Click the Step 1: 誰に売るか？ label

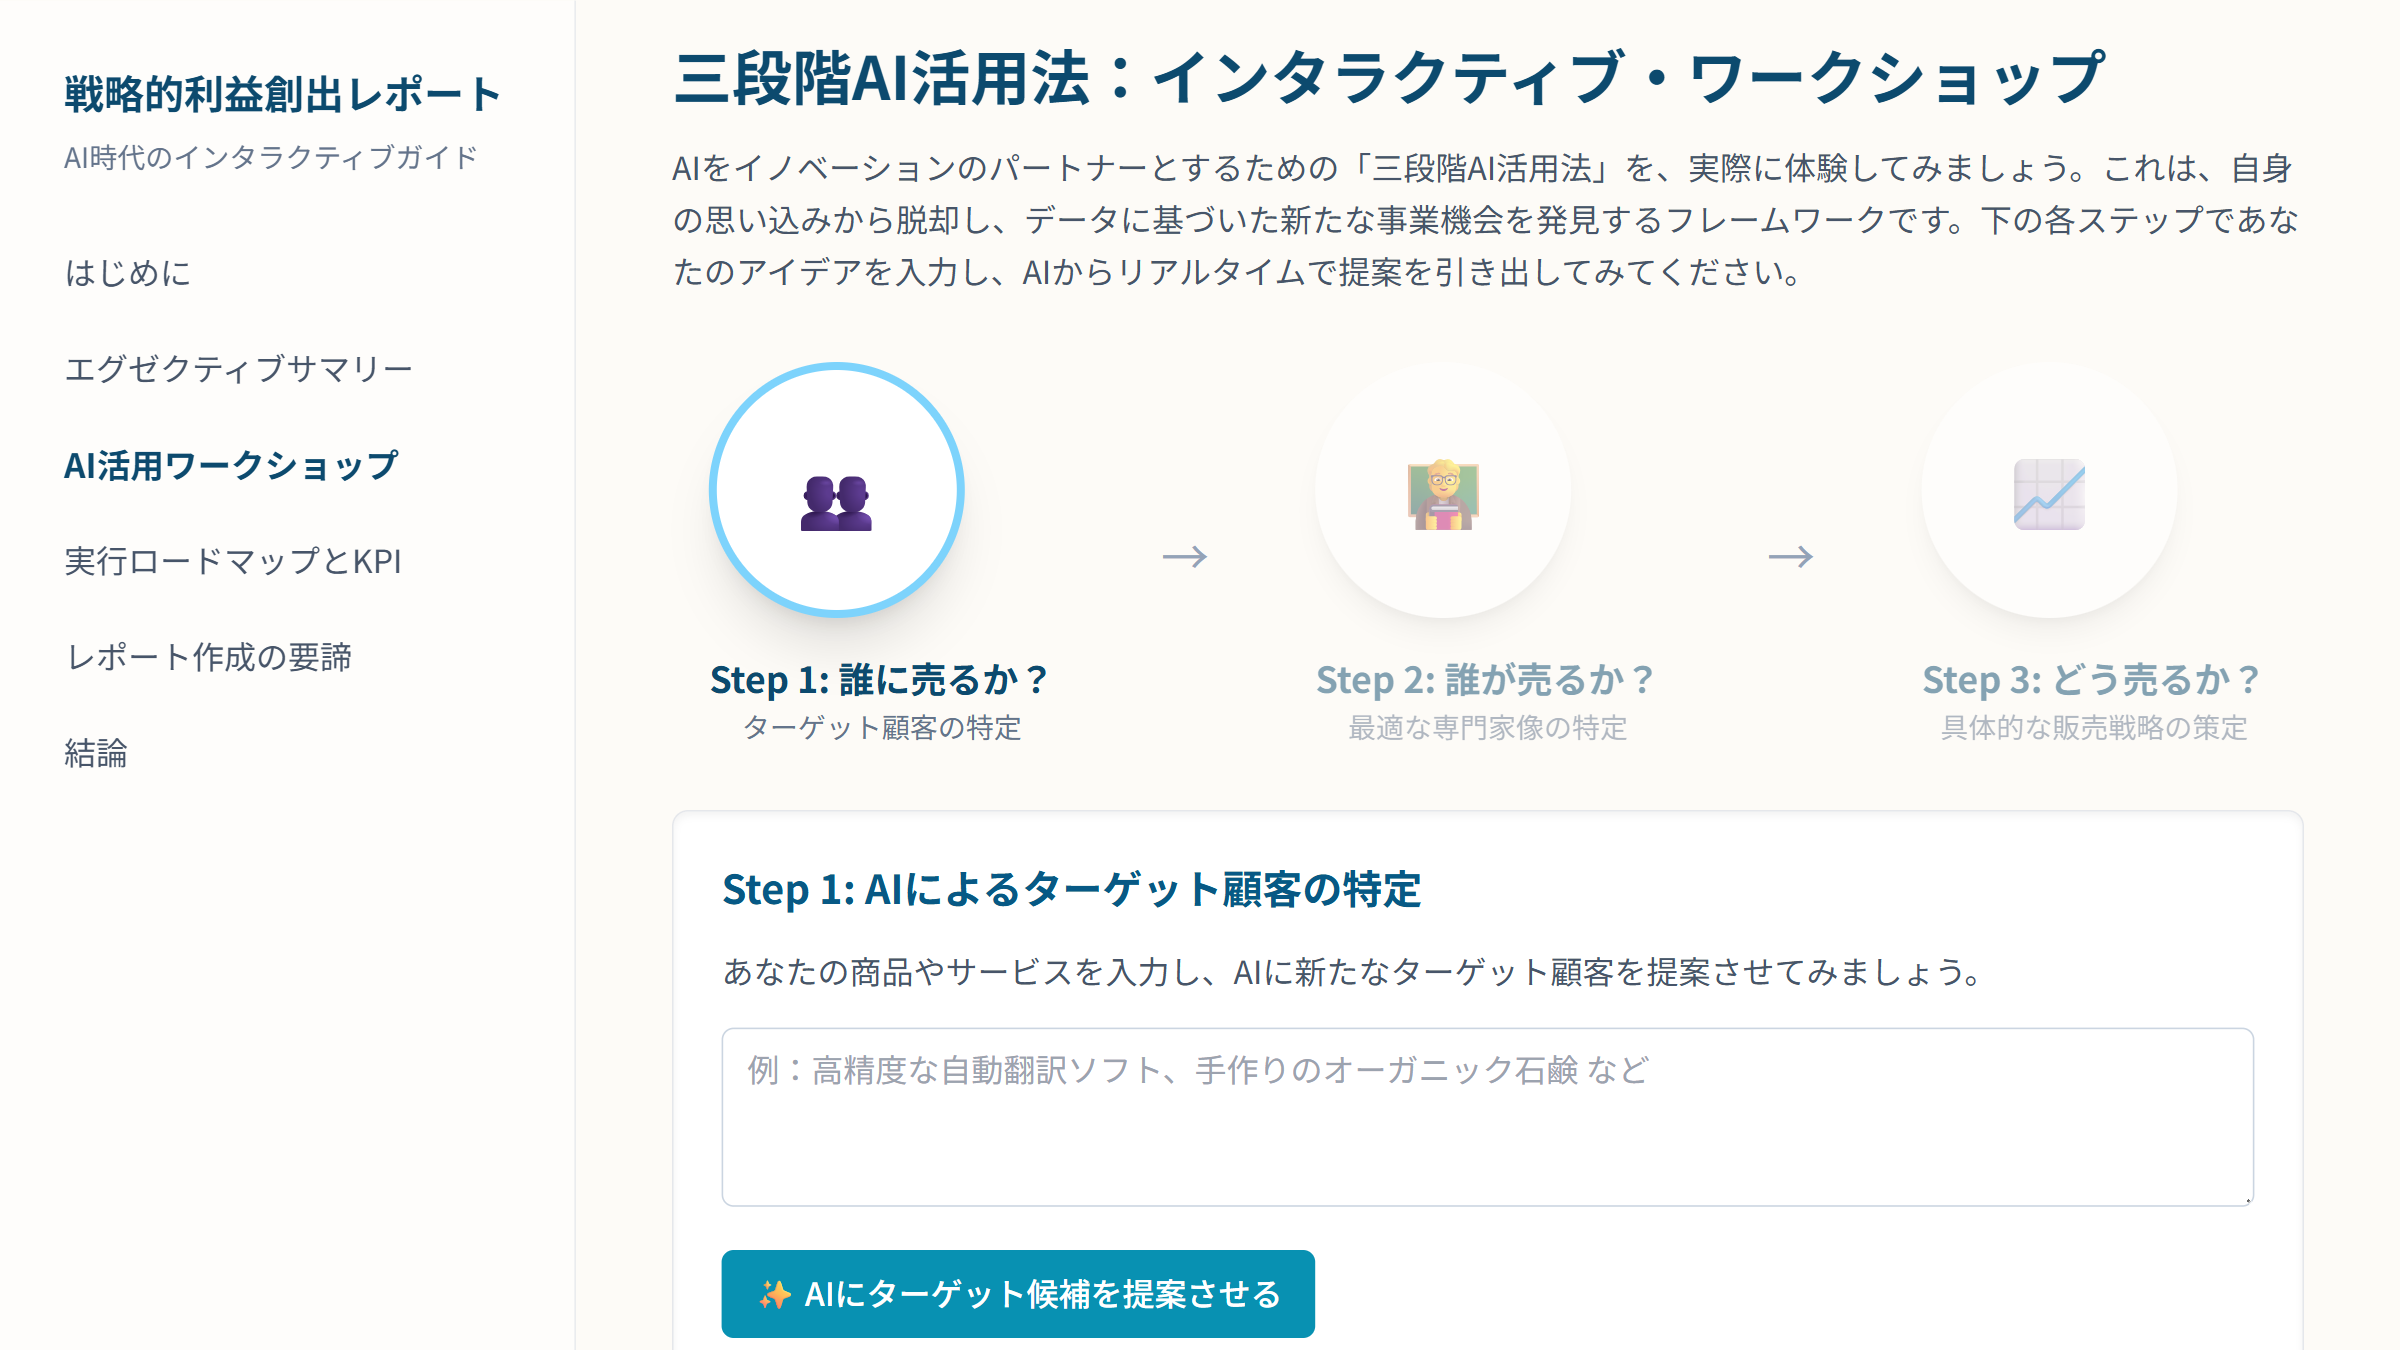[x=880, y=680]
